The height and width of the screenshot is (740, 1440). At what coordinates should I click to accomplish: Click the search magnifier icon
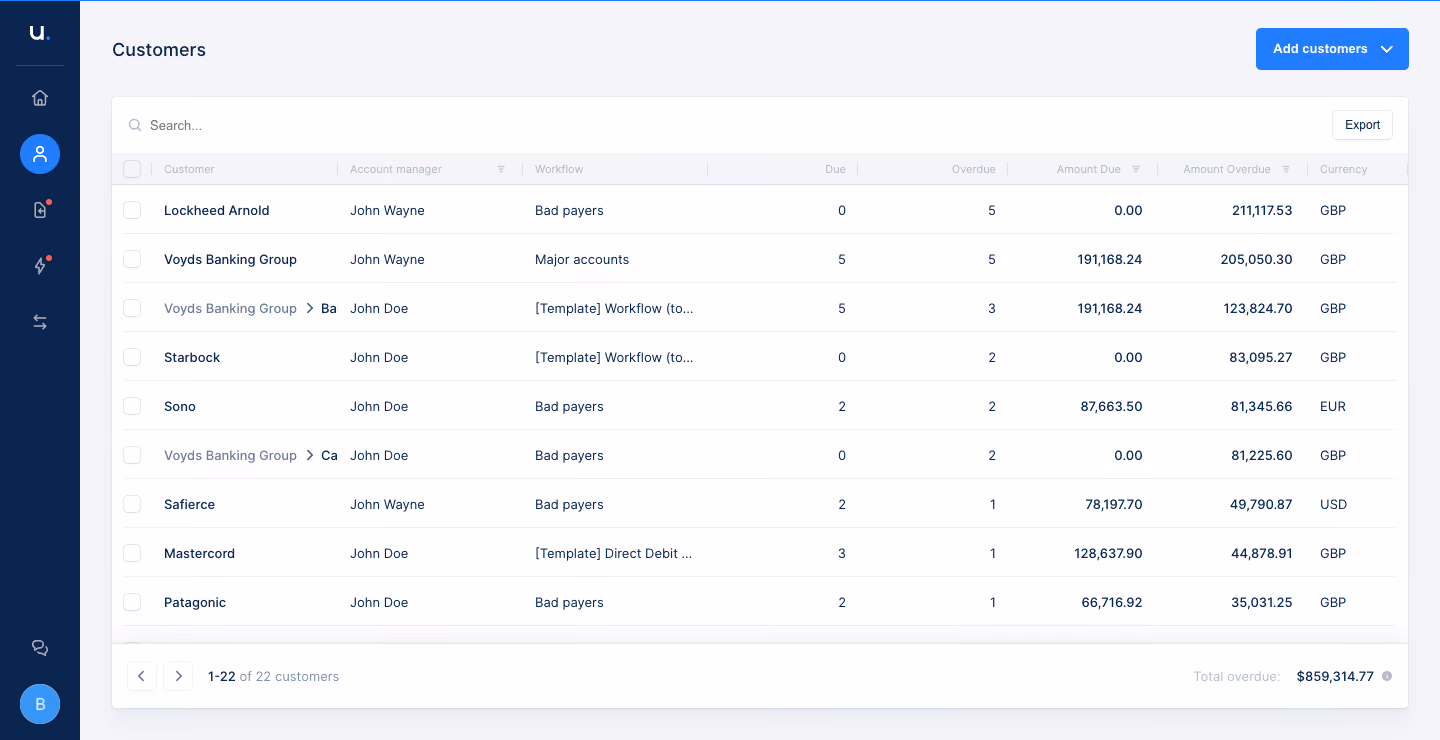(x=135, y=125)
